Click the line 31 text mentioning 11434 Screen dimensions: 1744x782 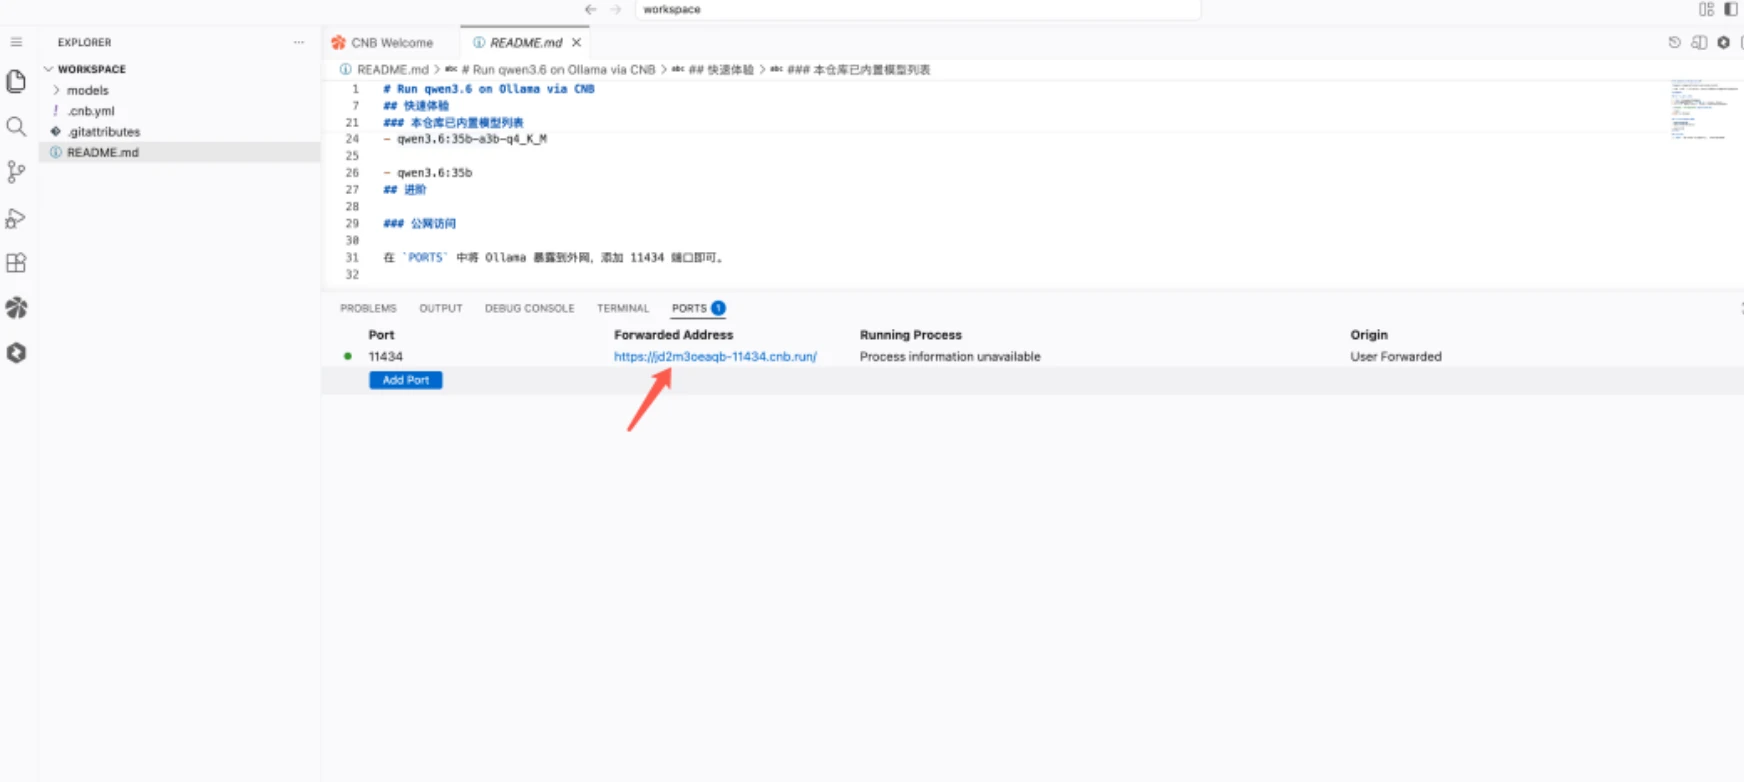553,258
